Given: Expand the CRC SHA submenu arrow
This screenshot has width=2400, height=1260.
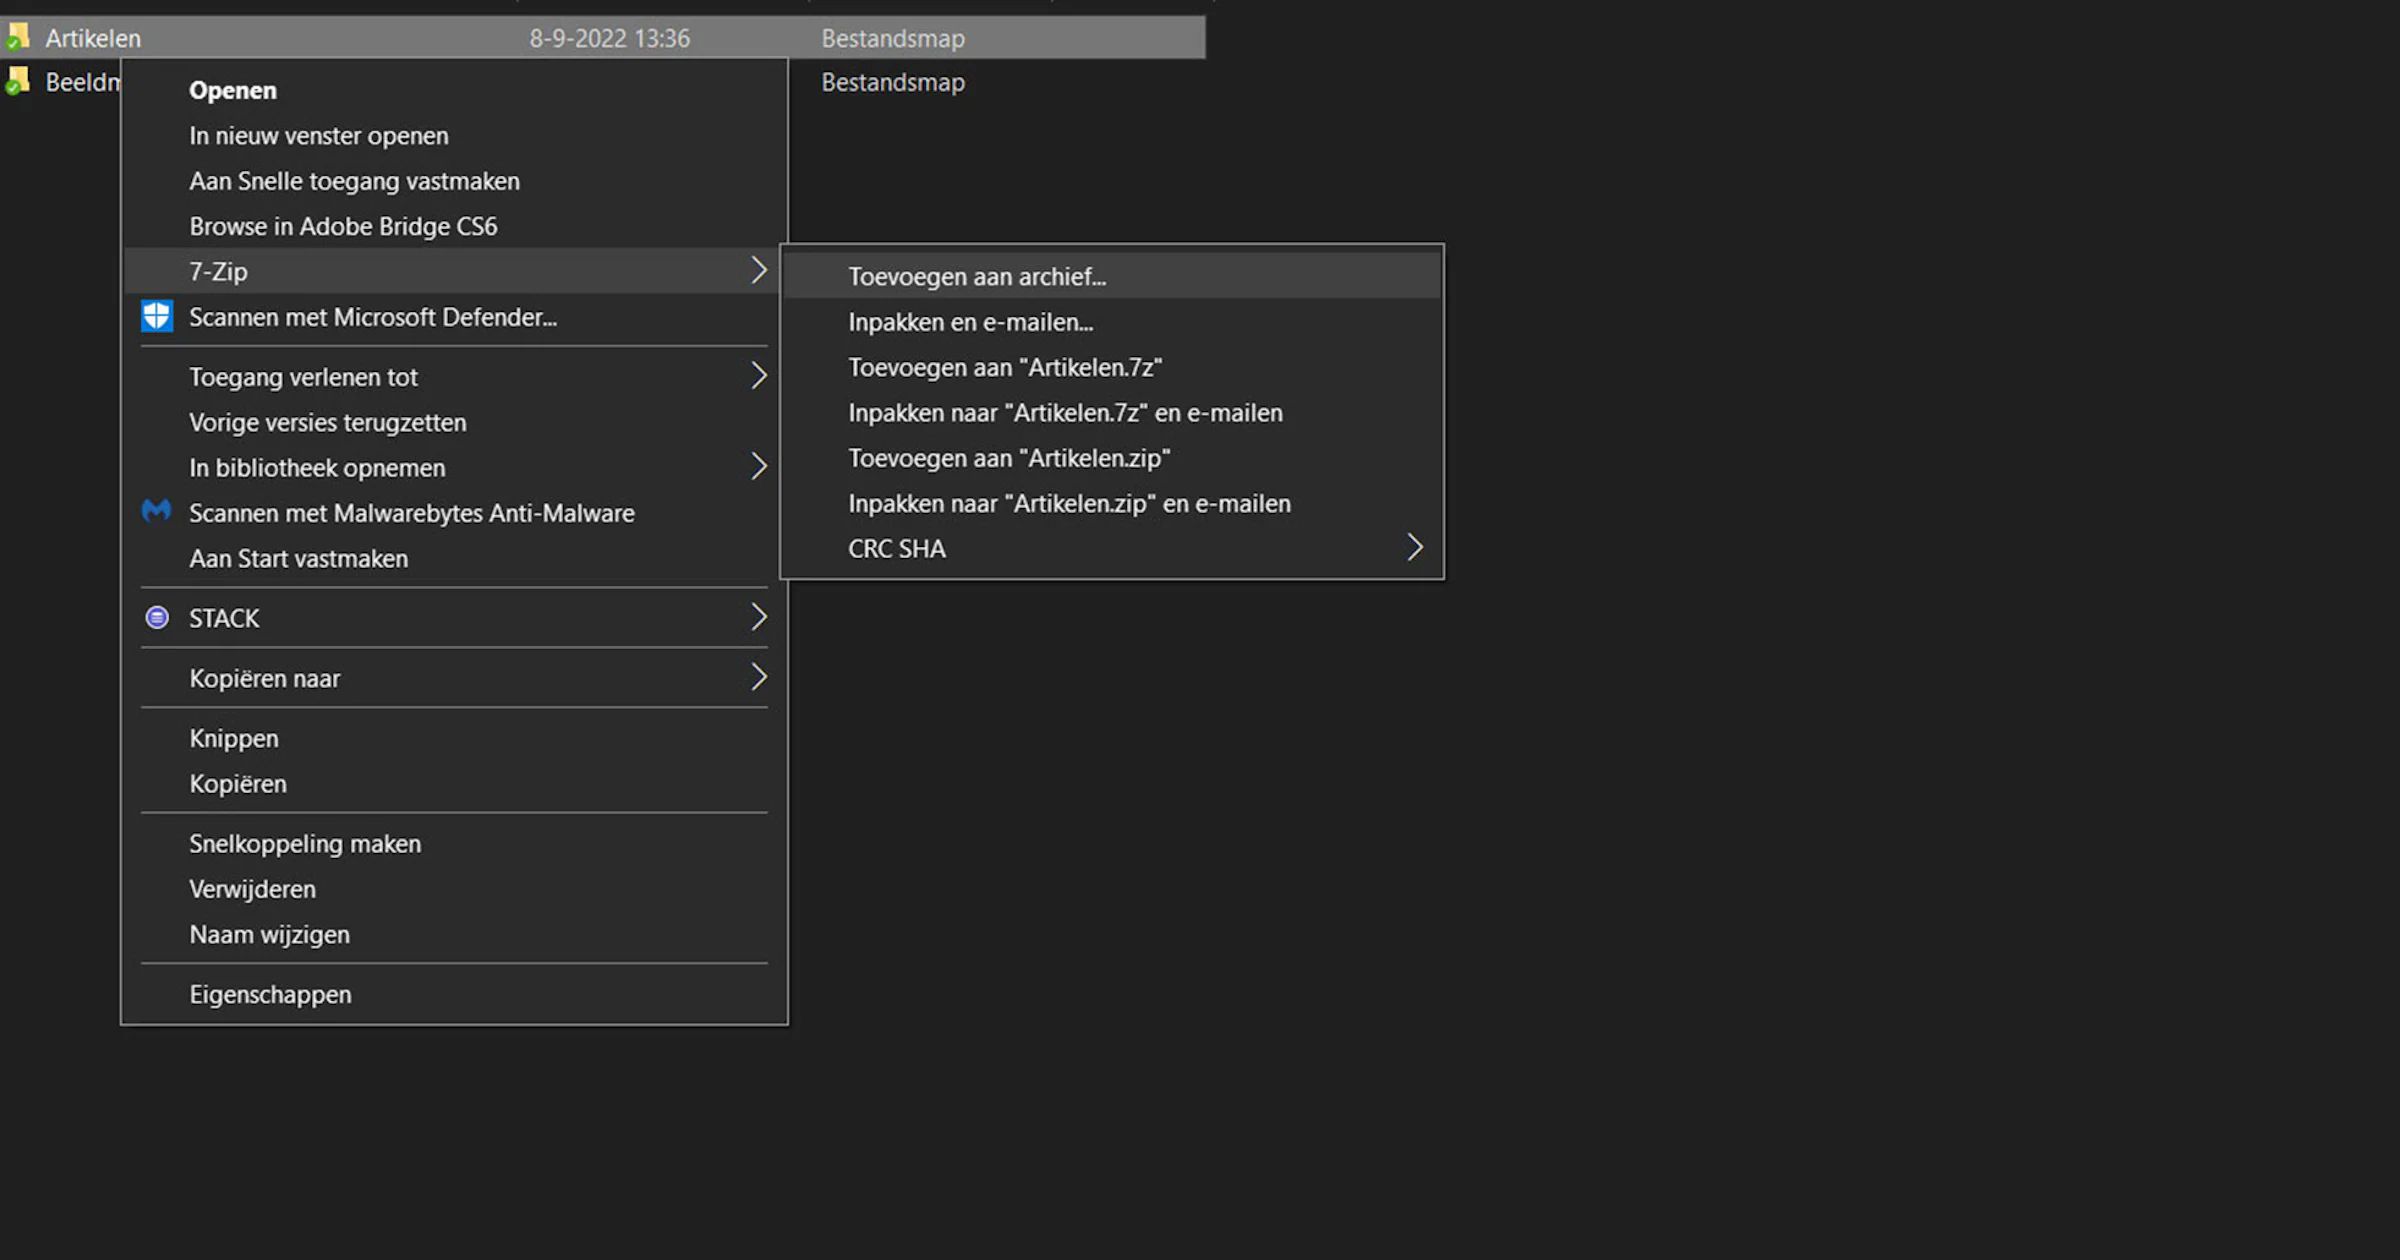Looking at the screenshot, I should [x=1414, y=548].
